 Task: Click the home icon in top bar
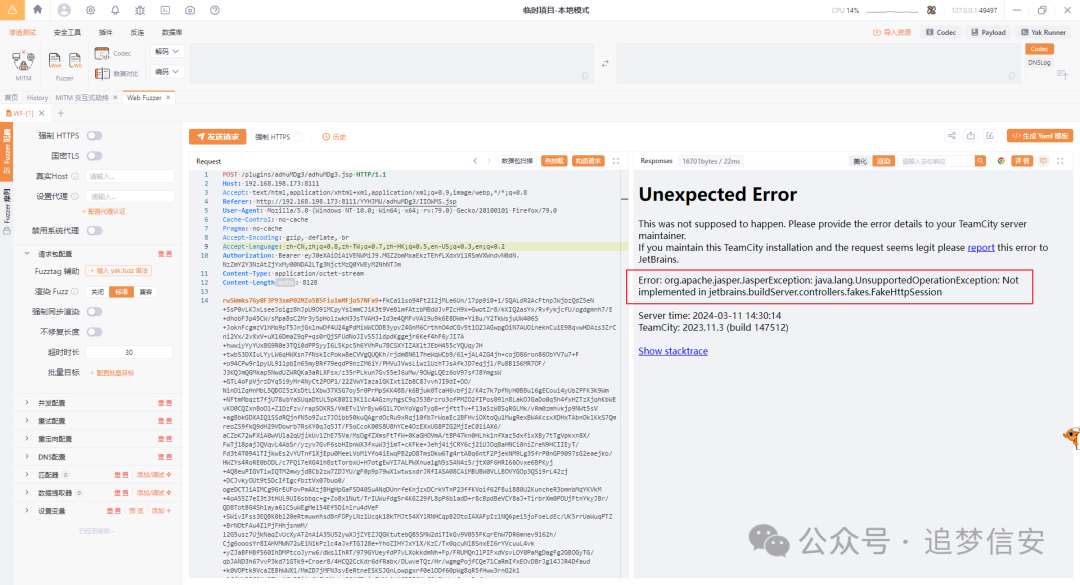[37, 10]
